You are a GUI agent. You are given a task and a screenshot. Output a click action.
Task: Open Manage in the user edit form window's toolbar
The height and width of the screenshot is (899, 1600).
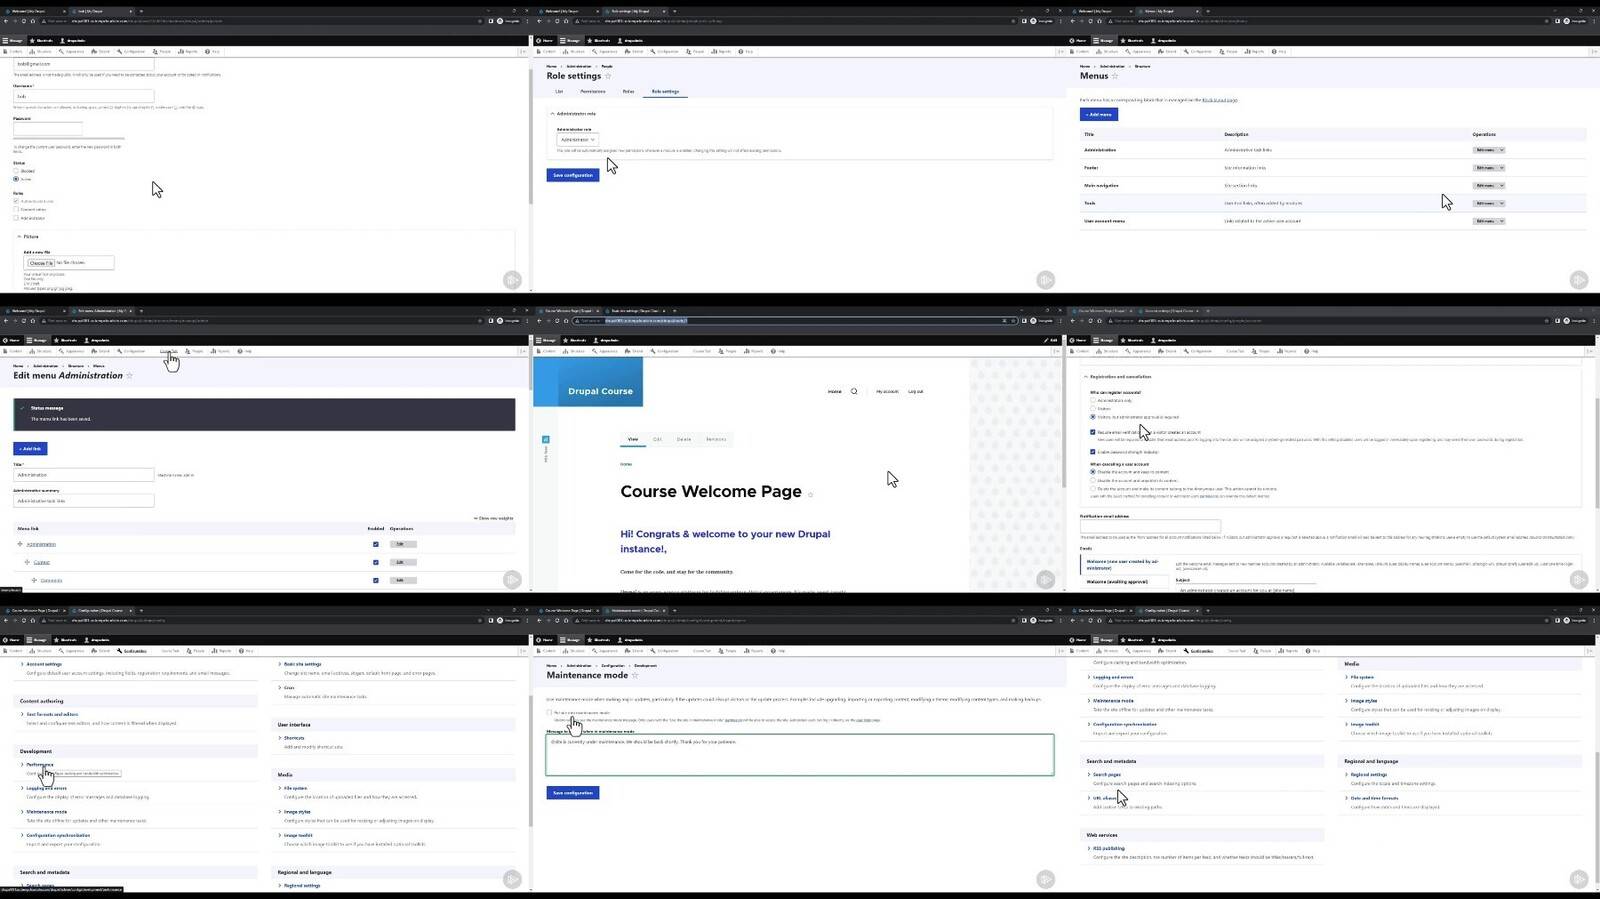pyautogui.click(x=13, y=40)
